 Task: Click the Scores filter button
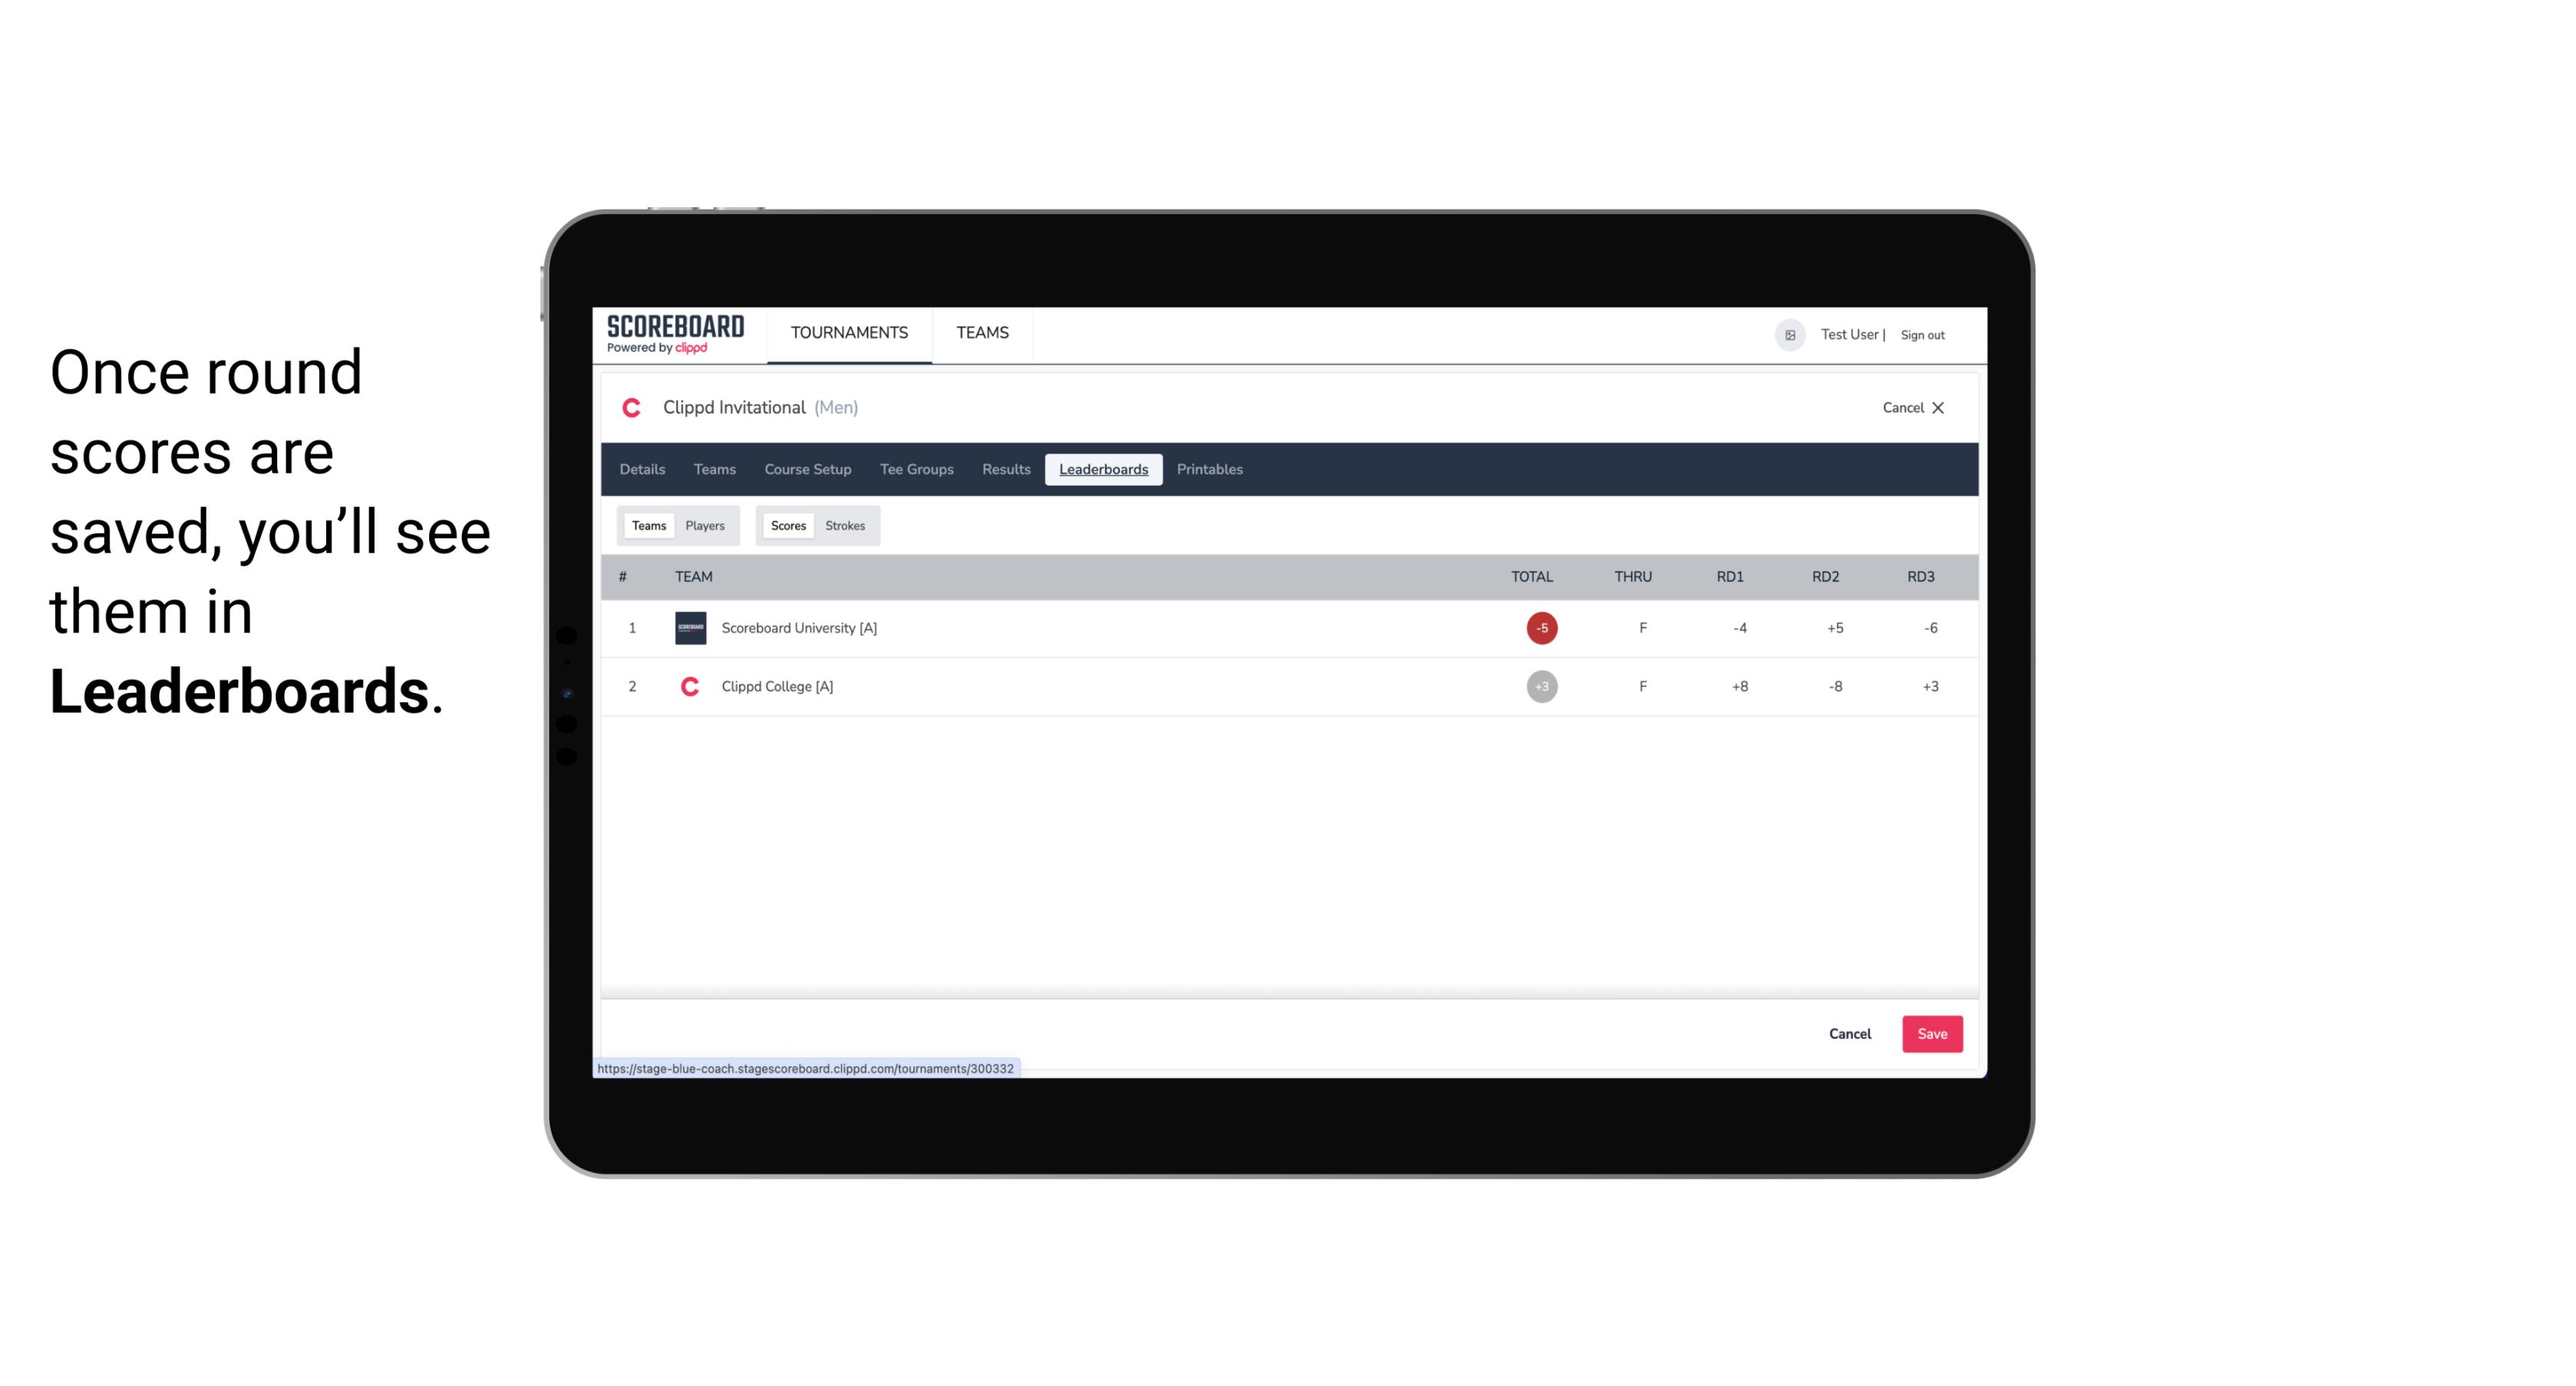click(x=787, y=524)
